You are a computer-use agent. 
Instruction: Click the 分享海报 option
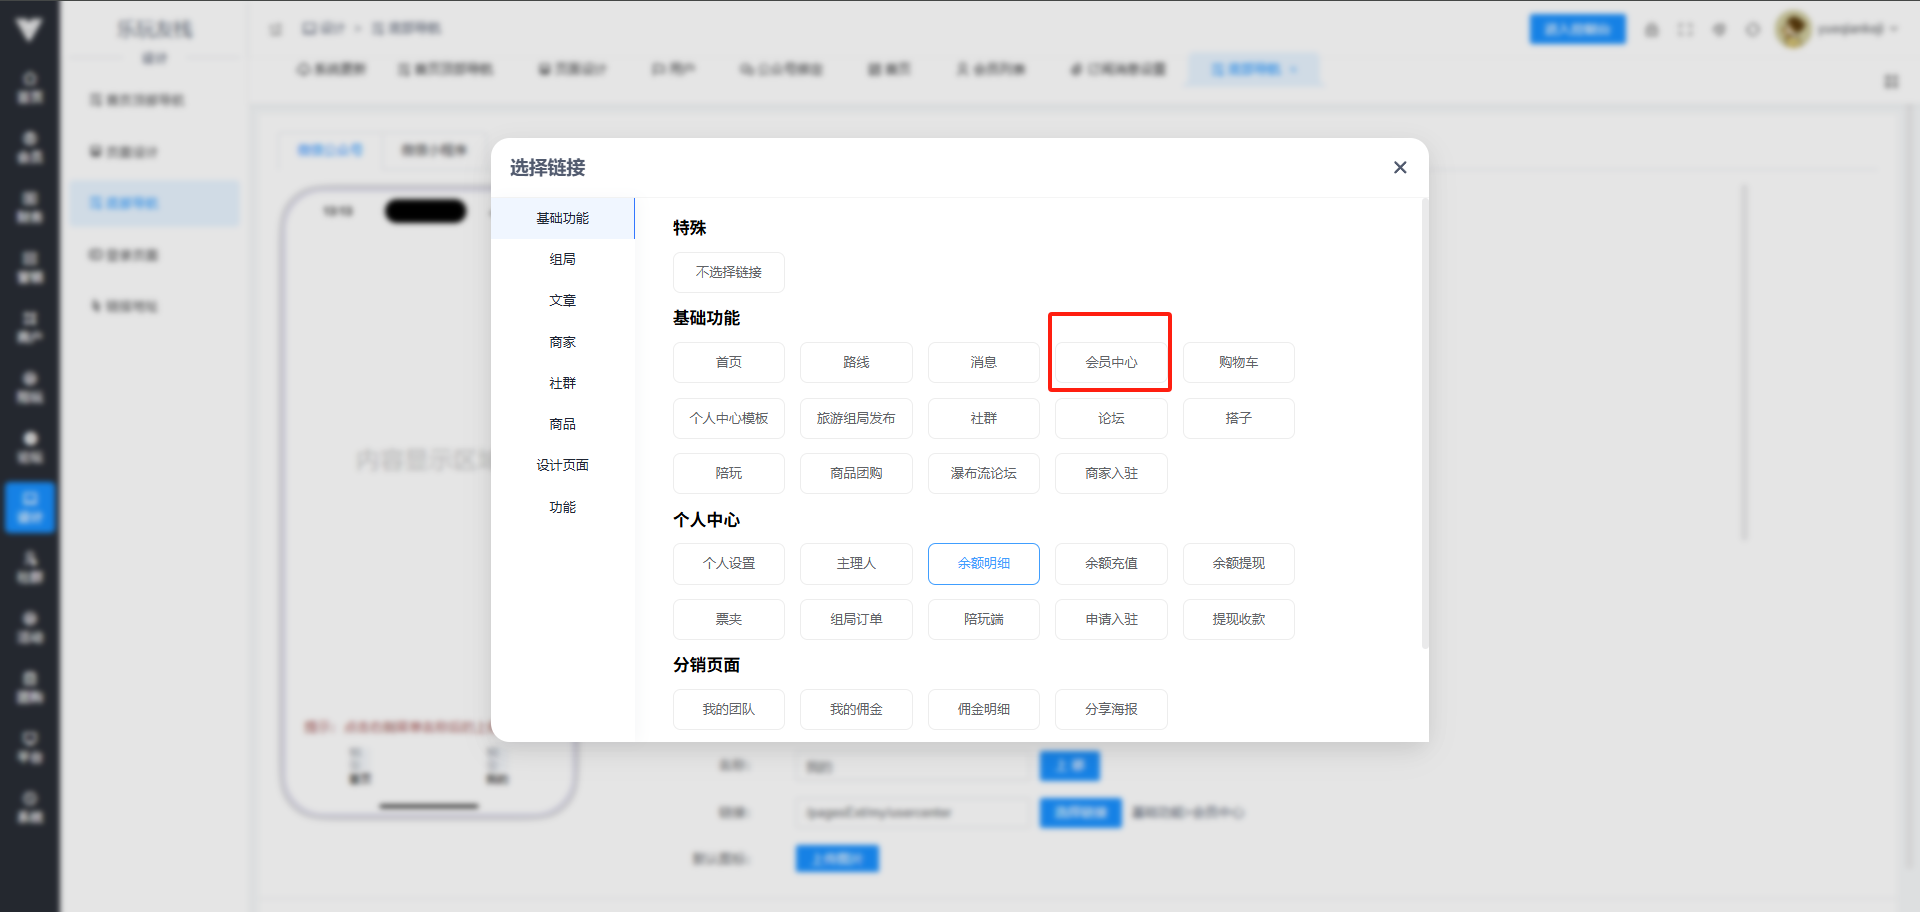click(1111, 709)
